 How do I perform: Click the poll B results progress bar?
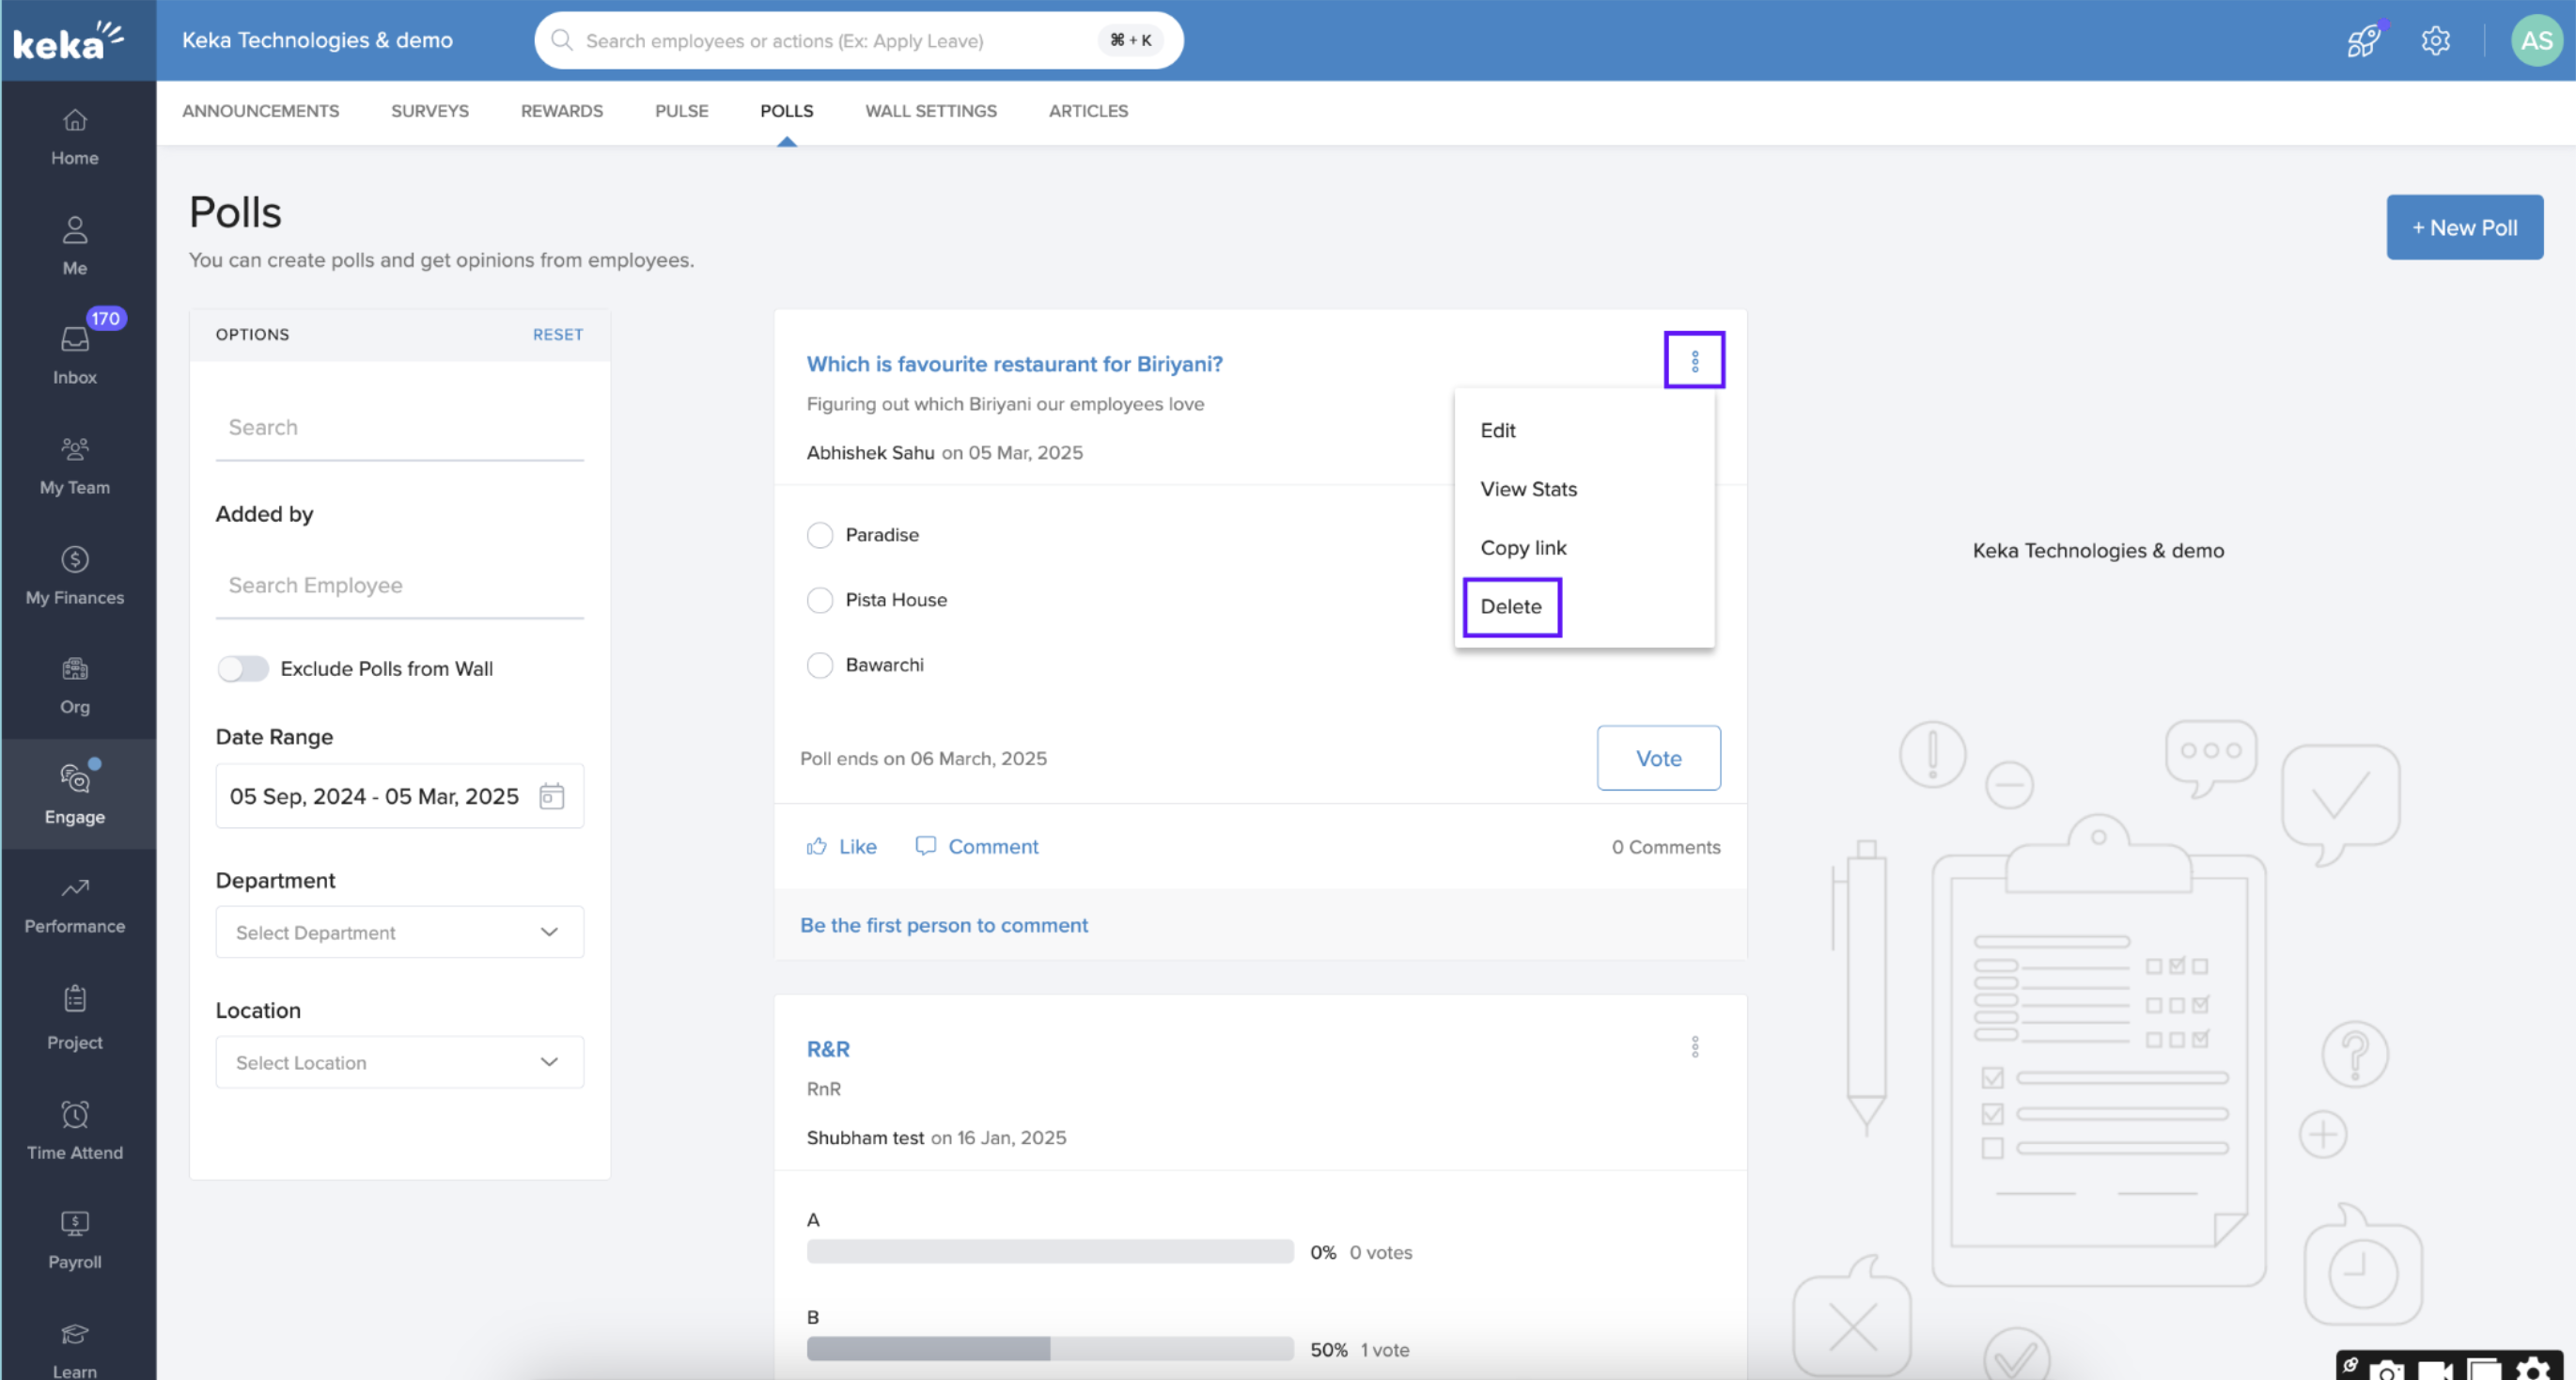[x=1049, y=1349]
